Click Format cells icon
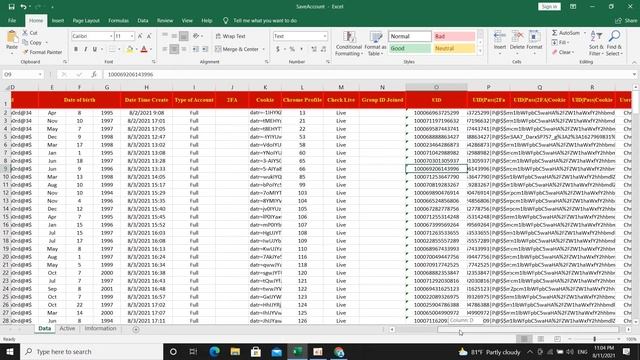 click(534, 40)
